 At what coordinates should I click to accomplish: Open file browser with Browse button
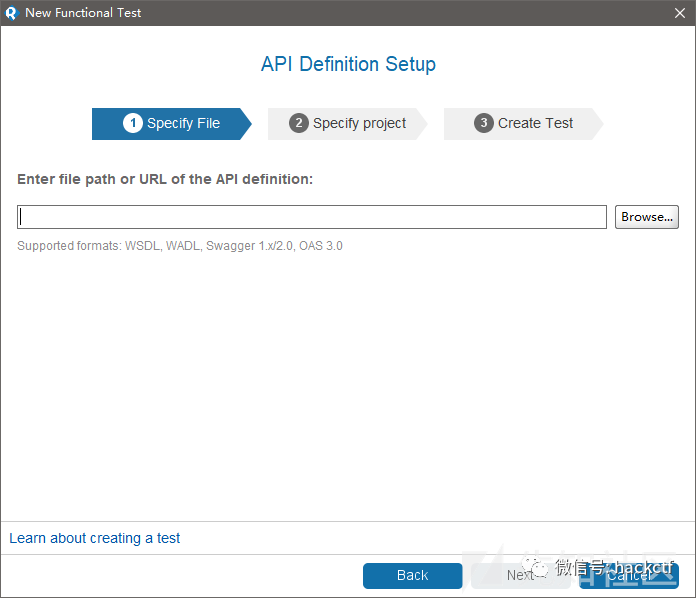(646, 217)
